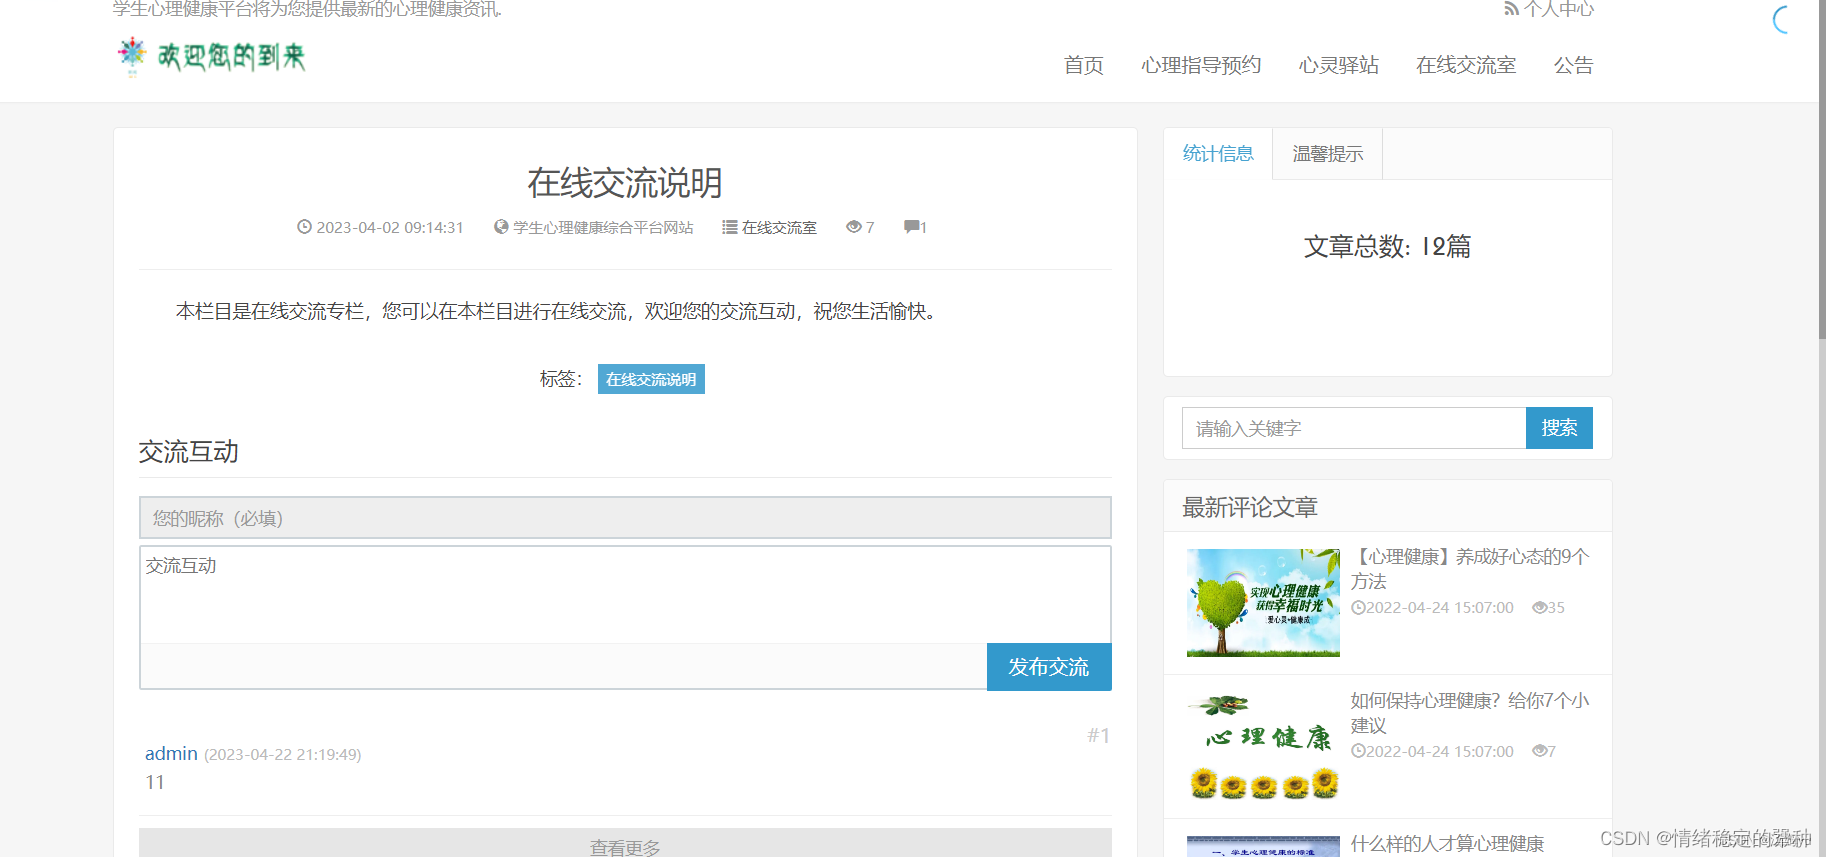Screen dimensions: 1826x857
Task: Open 学生心理健康综合平台网站 source link
Action: 603,228
